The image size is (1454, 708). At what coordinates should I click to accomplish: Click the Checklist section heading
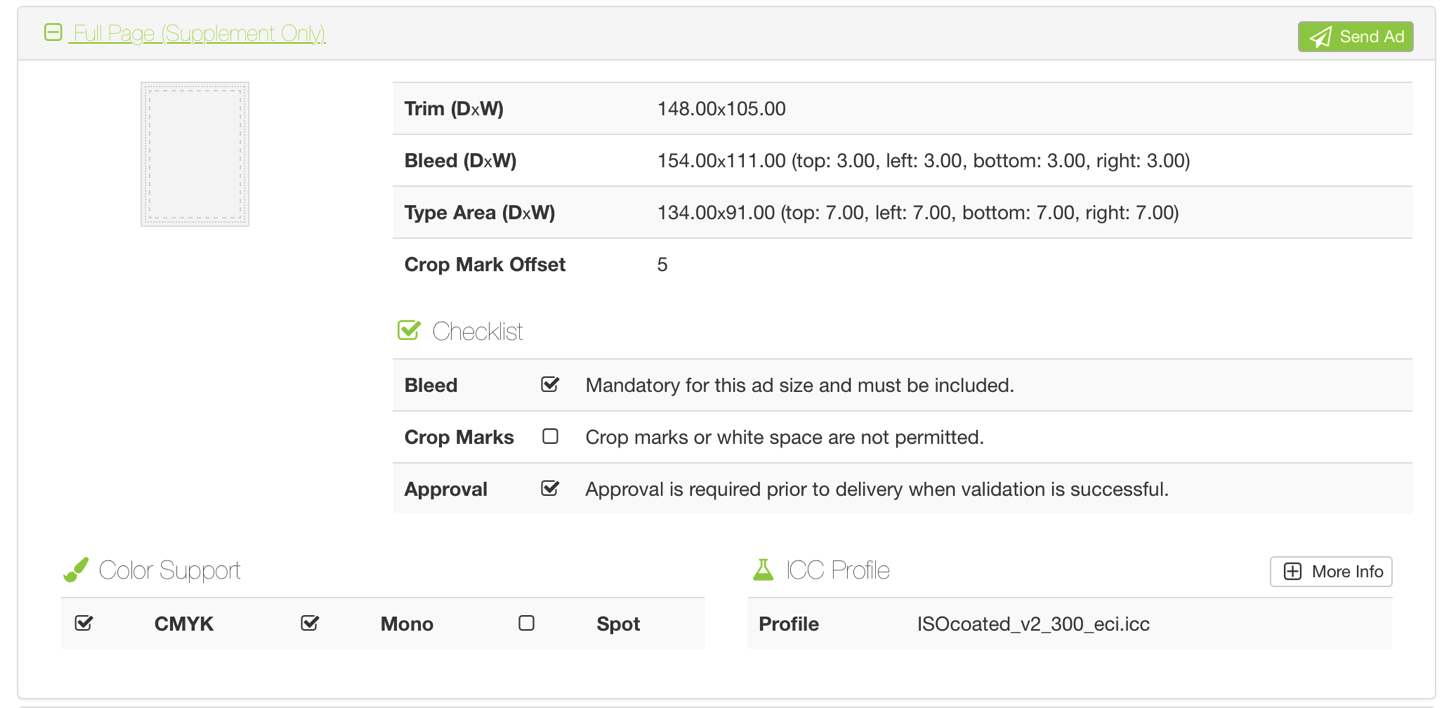click(x=477, y=331)
